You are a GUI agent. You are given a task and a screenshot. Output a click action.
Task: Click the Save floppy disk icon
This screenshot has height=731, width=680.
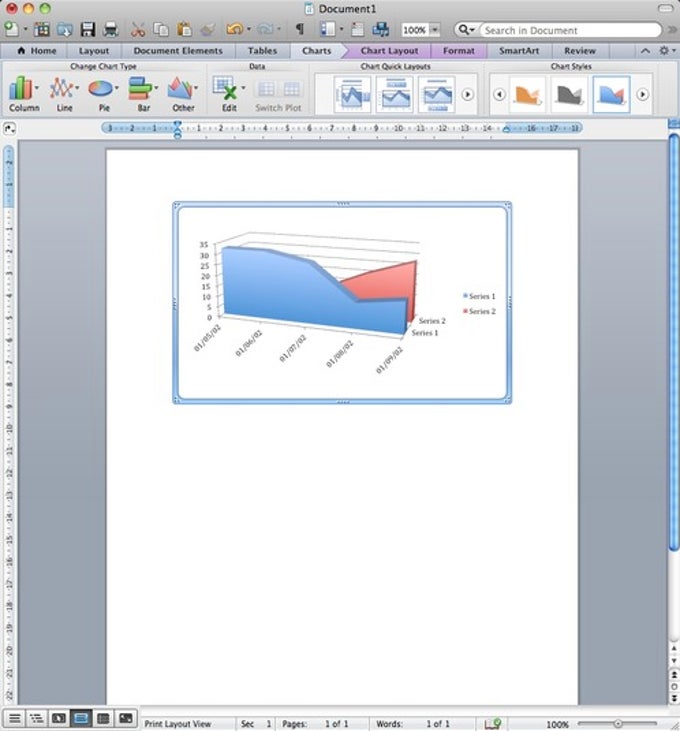[x=88, y=30]
